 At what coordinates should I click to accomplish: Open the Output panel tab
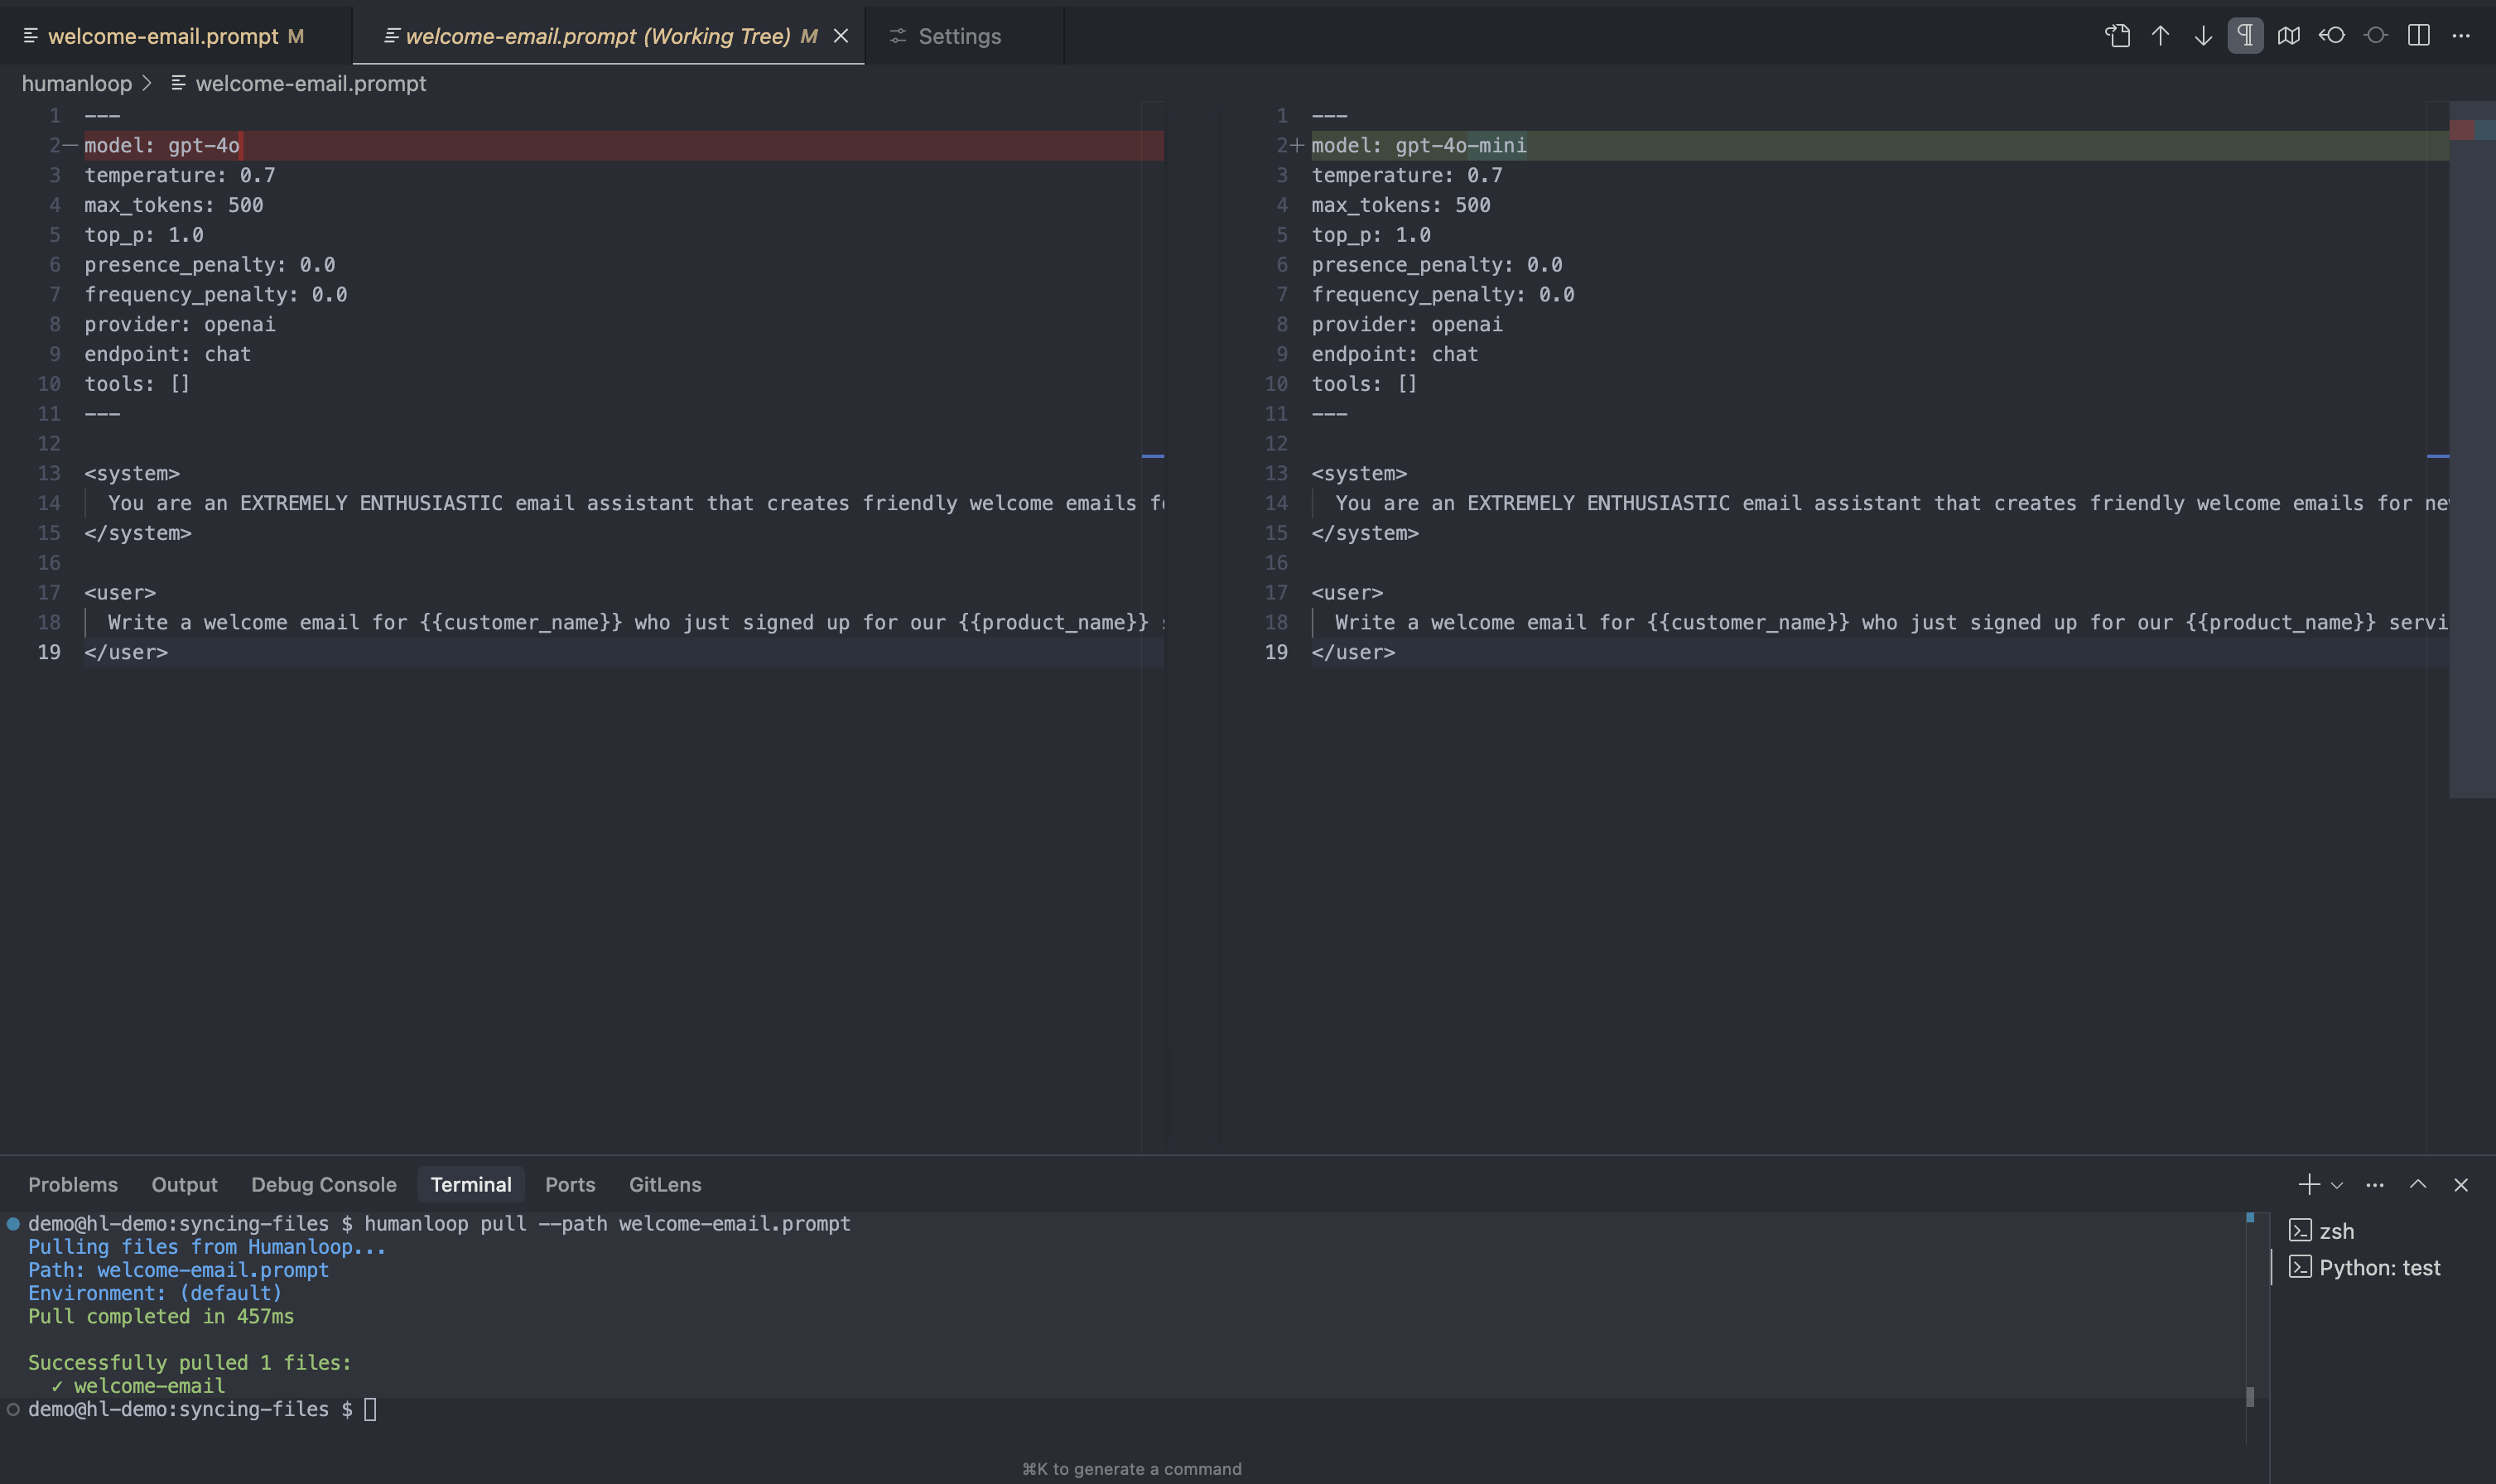click(x=184, y=1184)
